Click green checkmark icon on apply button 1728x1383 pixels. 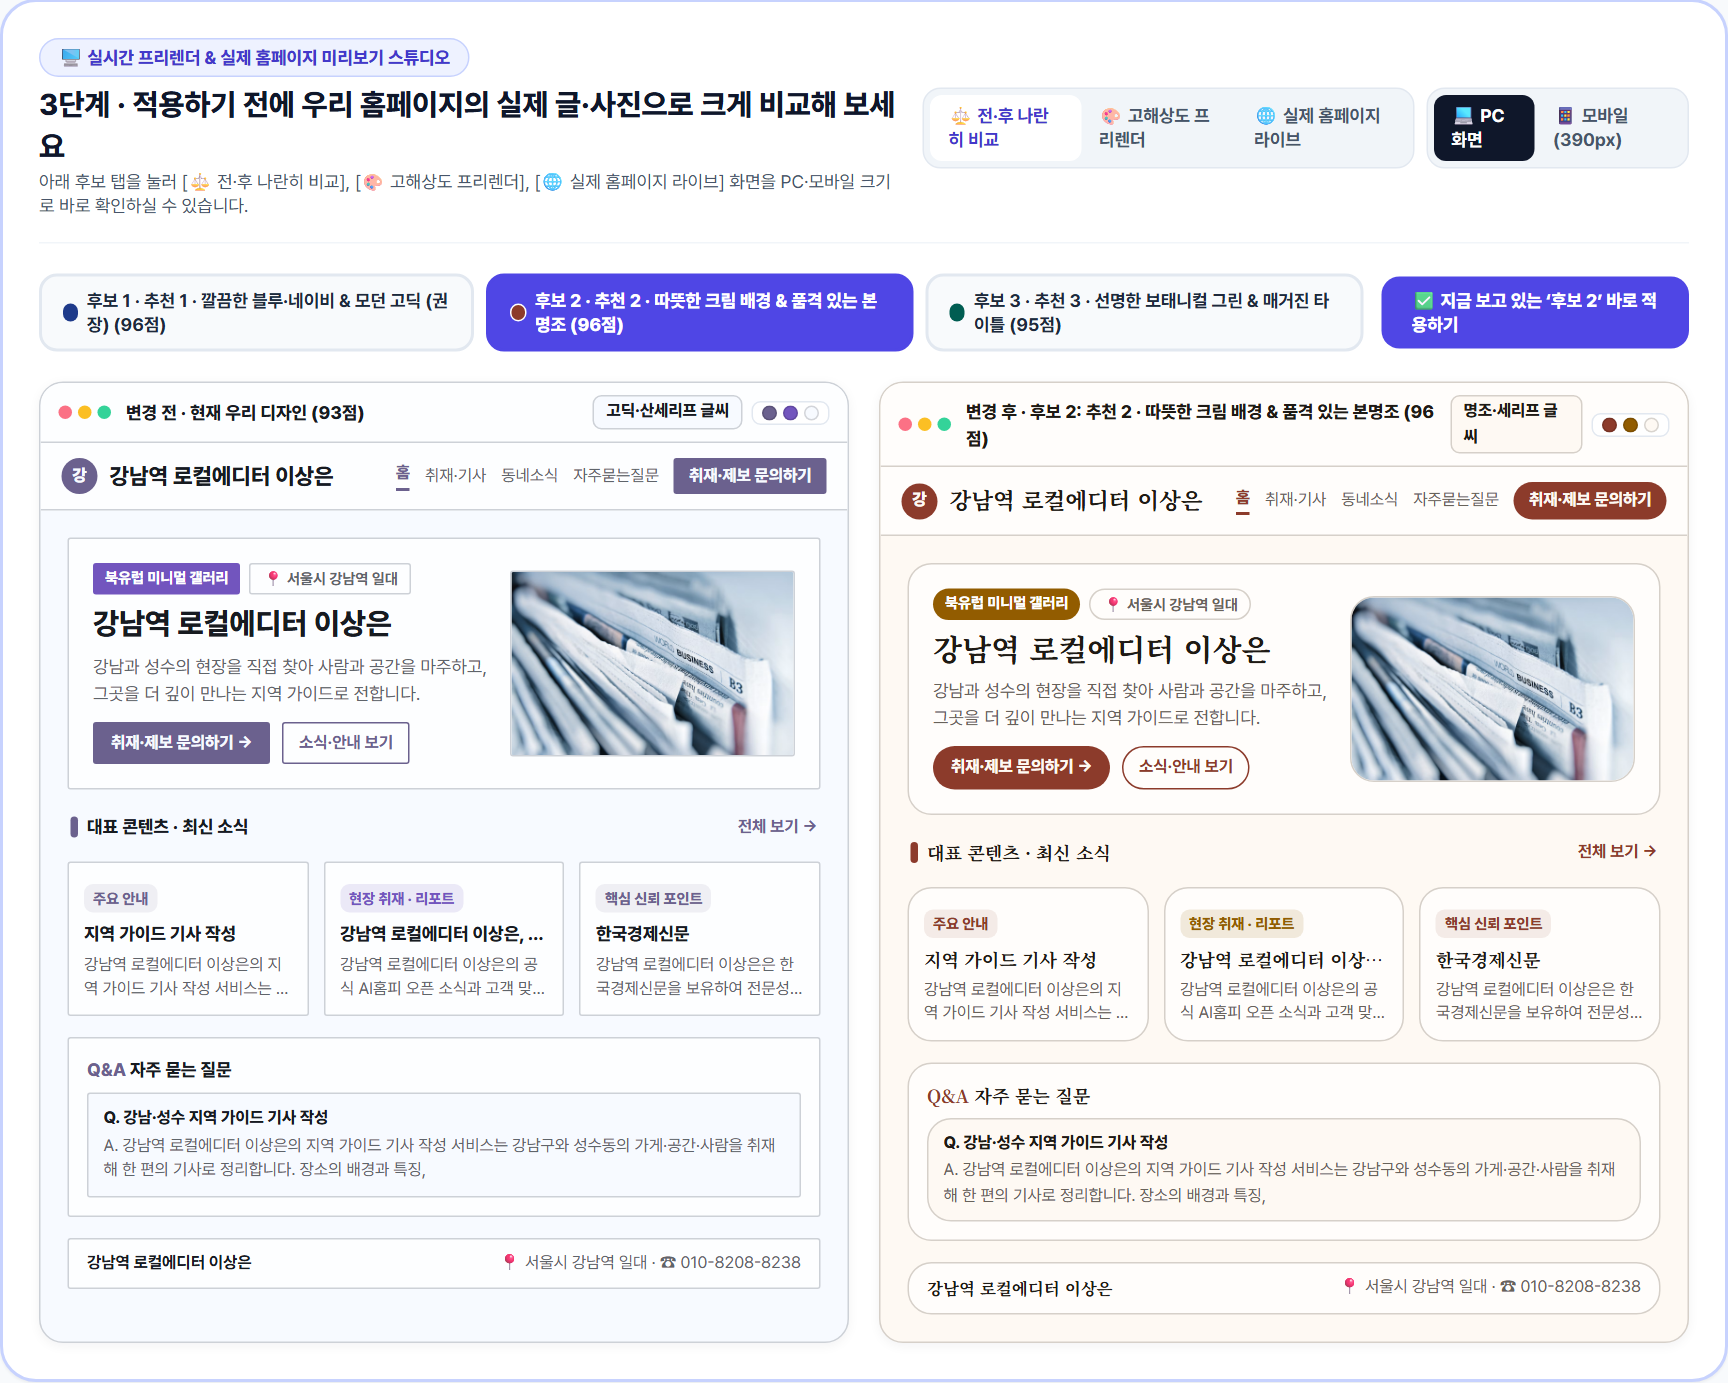coord(1424,301)
